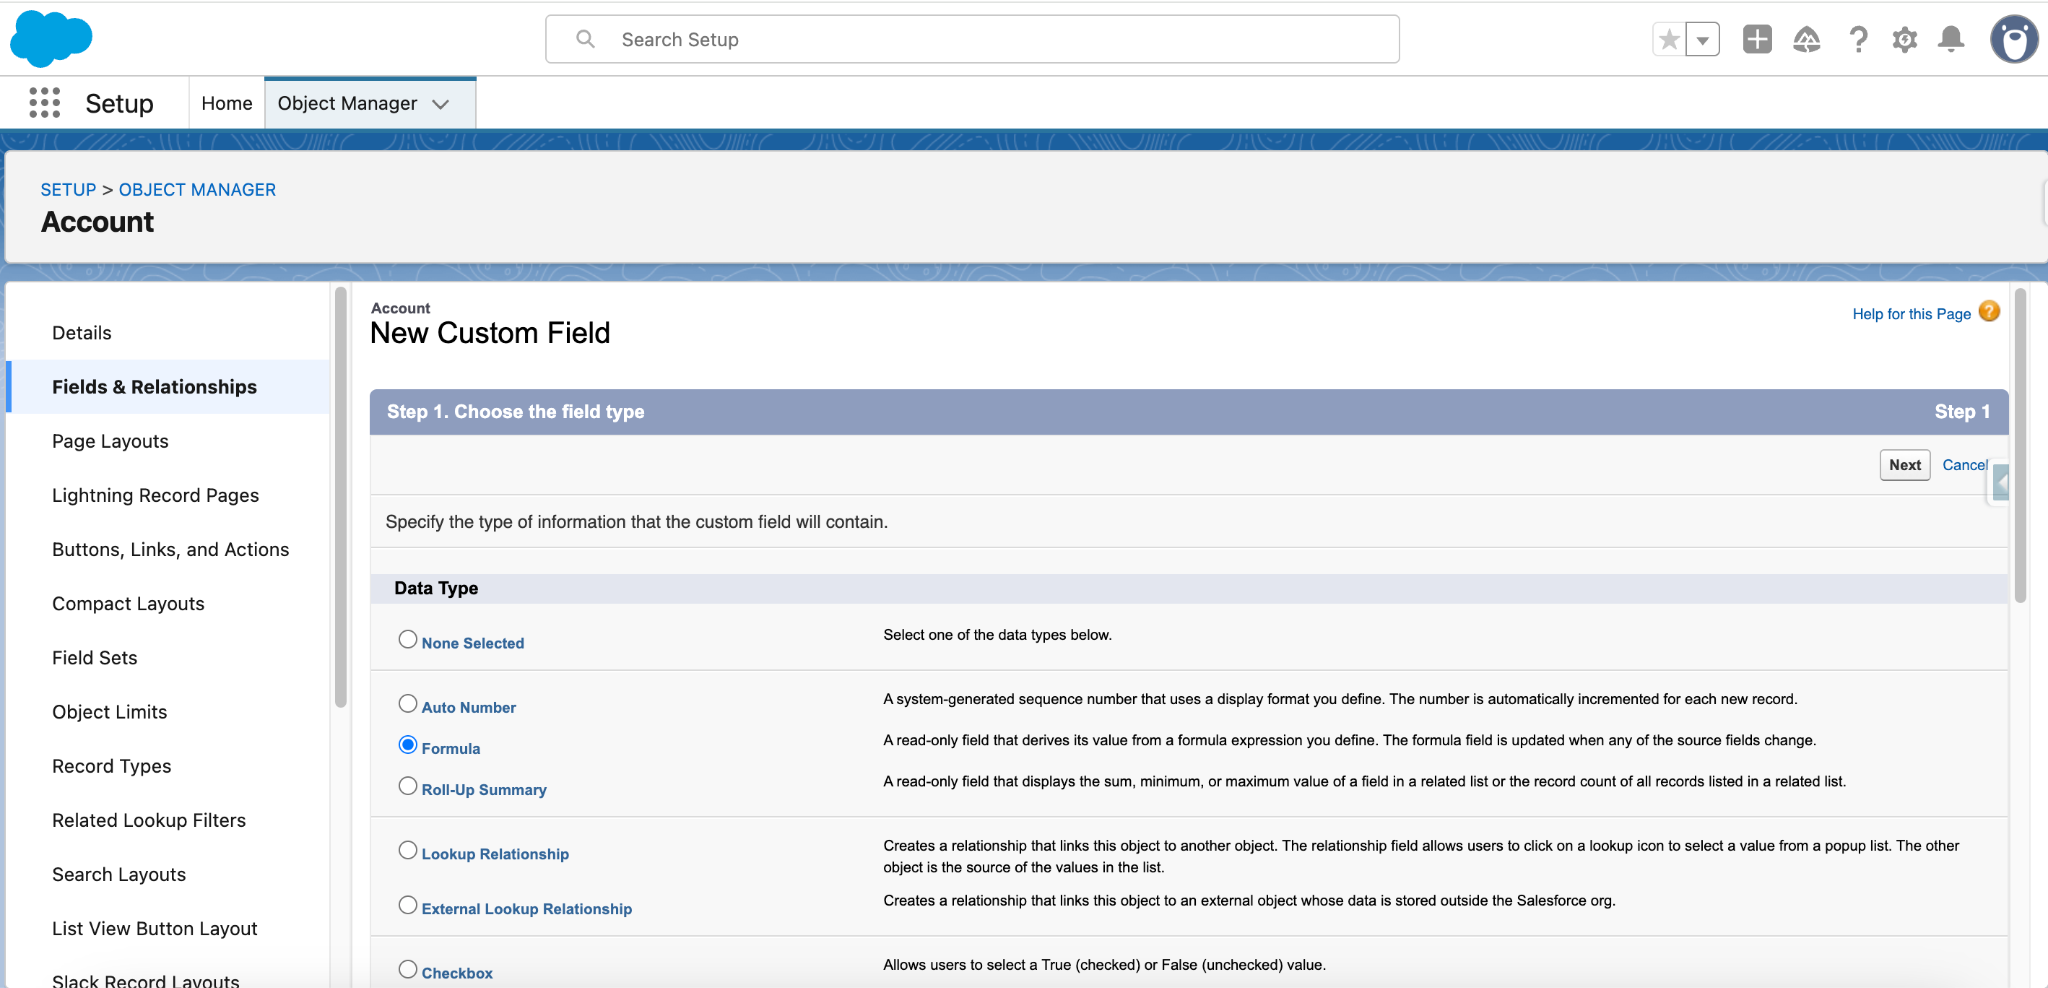This screenshot has width=2048, height=988.
Task: Open Fields & Relationships in sidebar
Action: click(x=168, y=387)
